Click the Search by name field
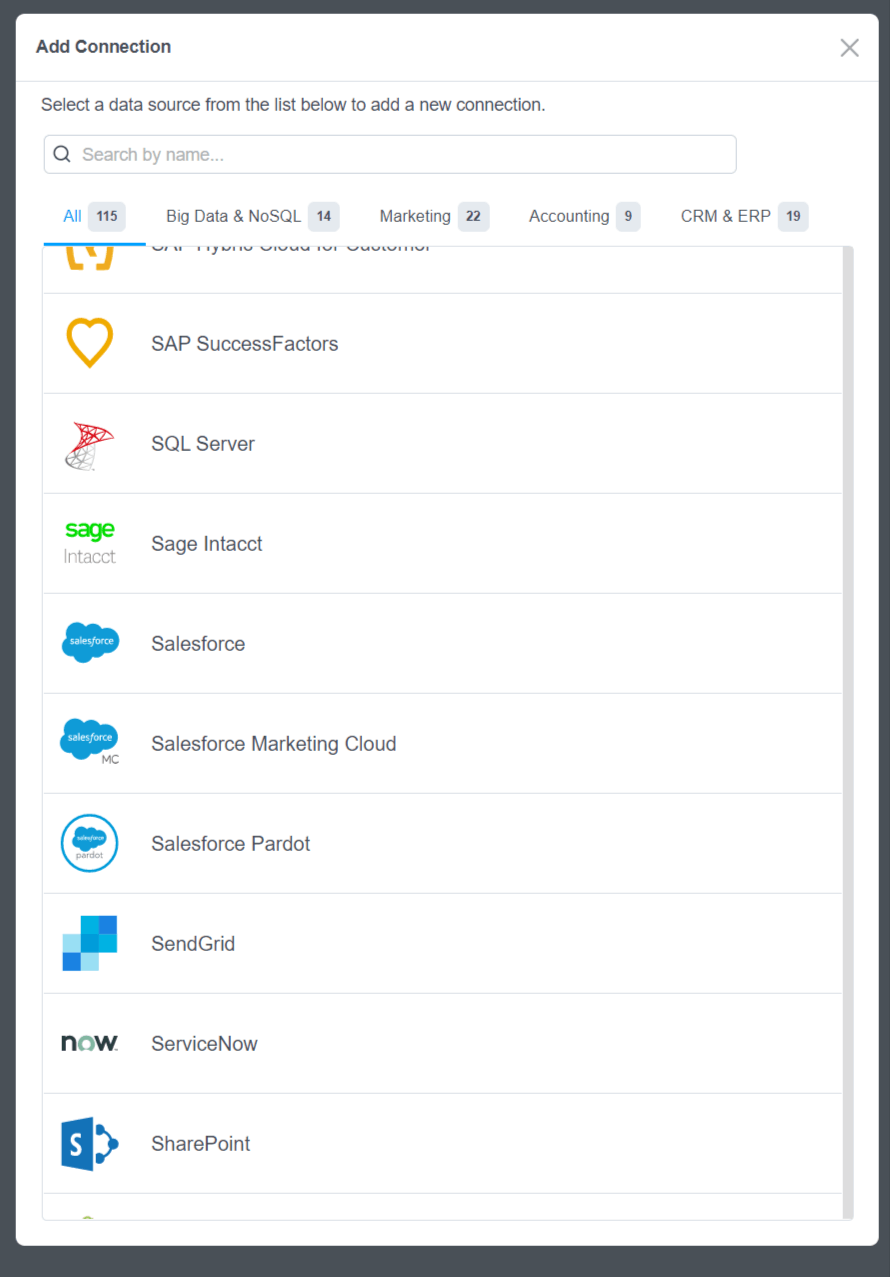Viewport: 890px width, 1277px height. point(400,154)
